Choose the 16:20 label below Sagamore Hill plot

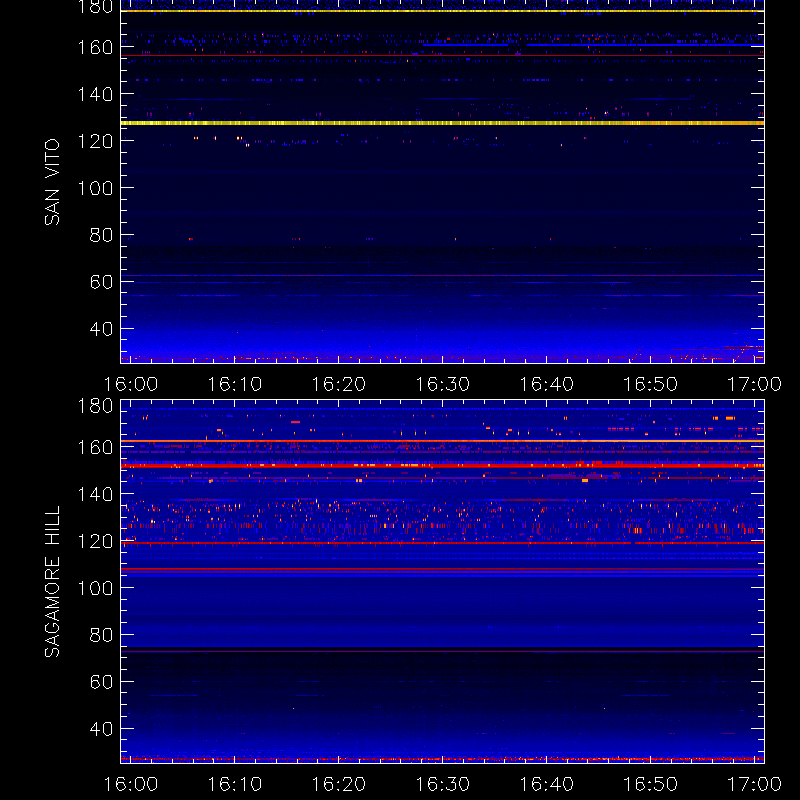[x=339, y=784]
